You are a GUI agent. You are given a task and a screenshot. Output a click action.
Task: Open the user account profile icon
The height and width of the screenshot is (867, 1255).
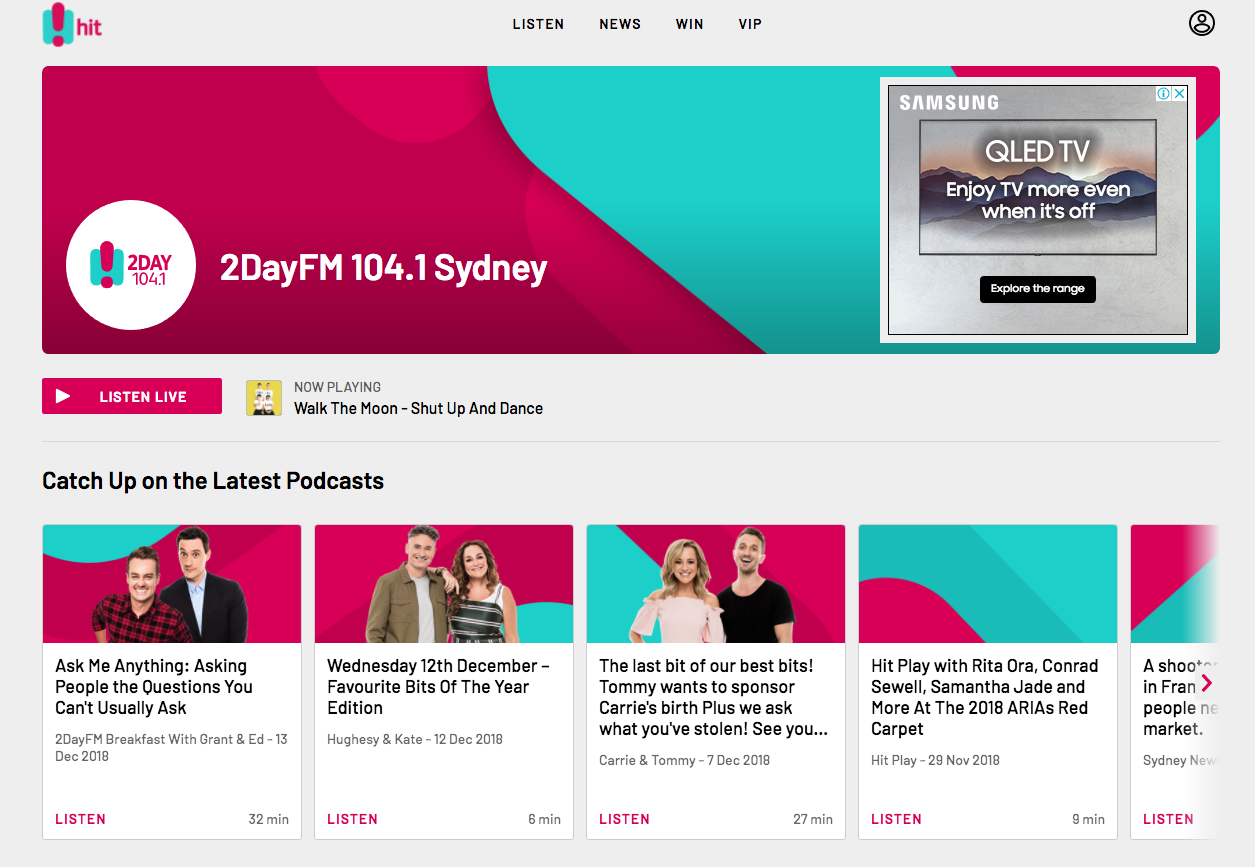(1202, 23)
